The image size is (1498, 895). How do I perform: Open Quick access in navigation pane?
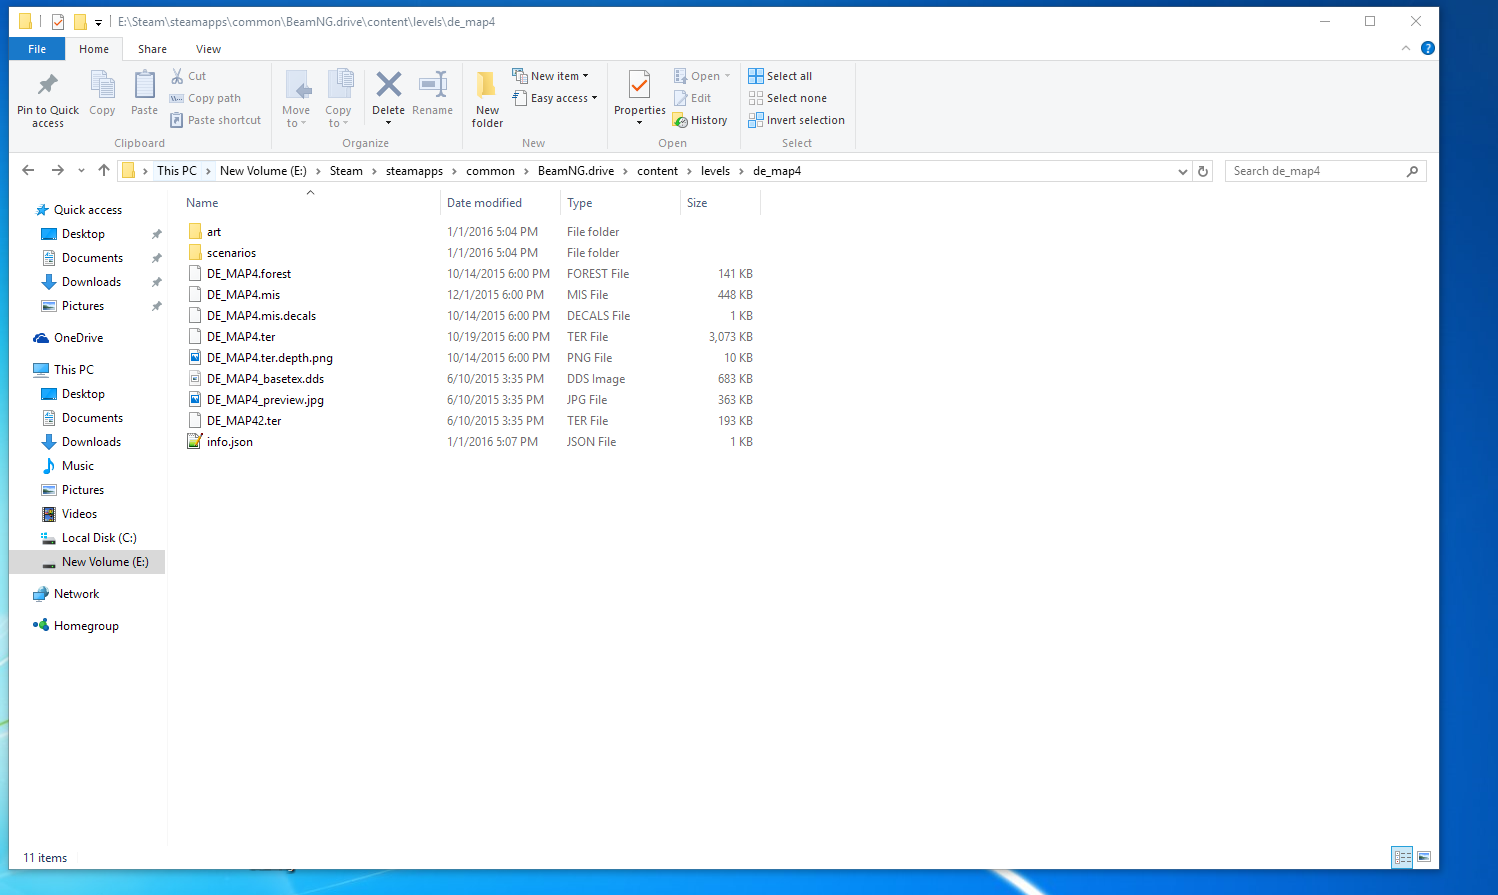(x=88, y=210)
